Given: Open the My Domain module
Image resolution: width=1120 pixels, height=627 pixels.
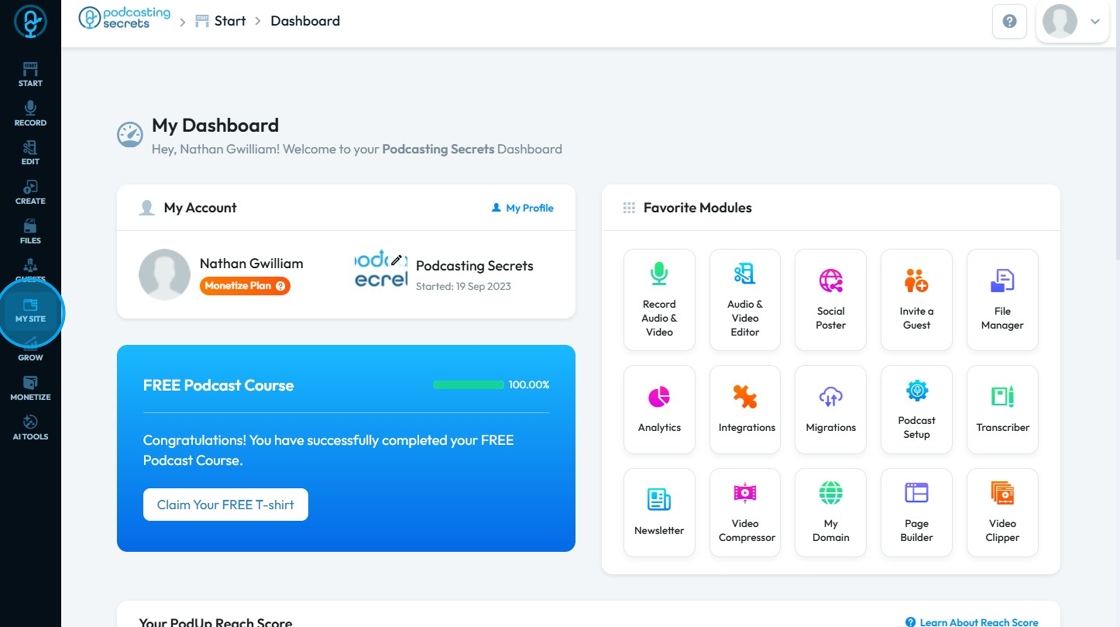Looking at the screenshot, I should pyautogui.click(x=830, y=512).
